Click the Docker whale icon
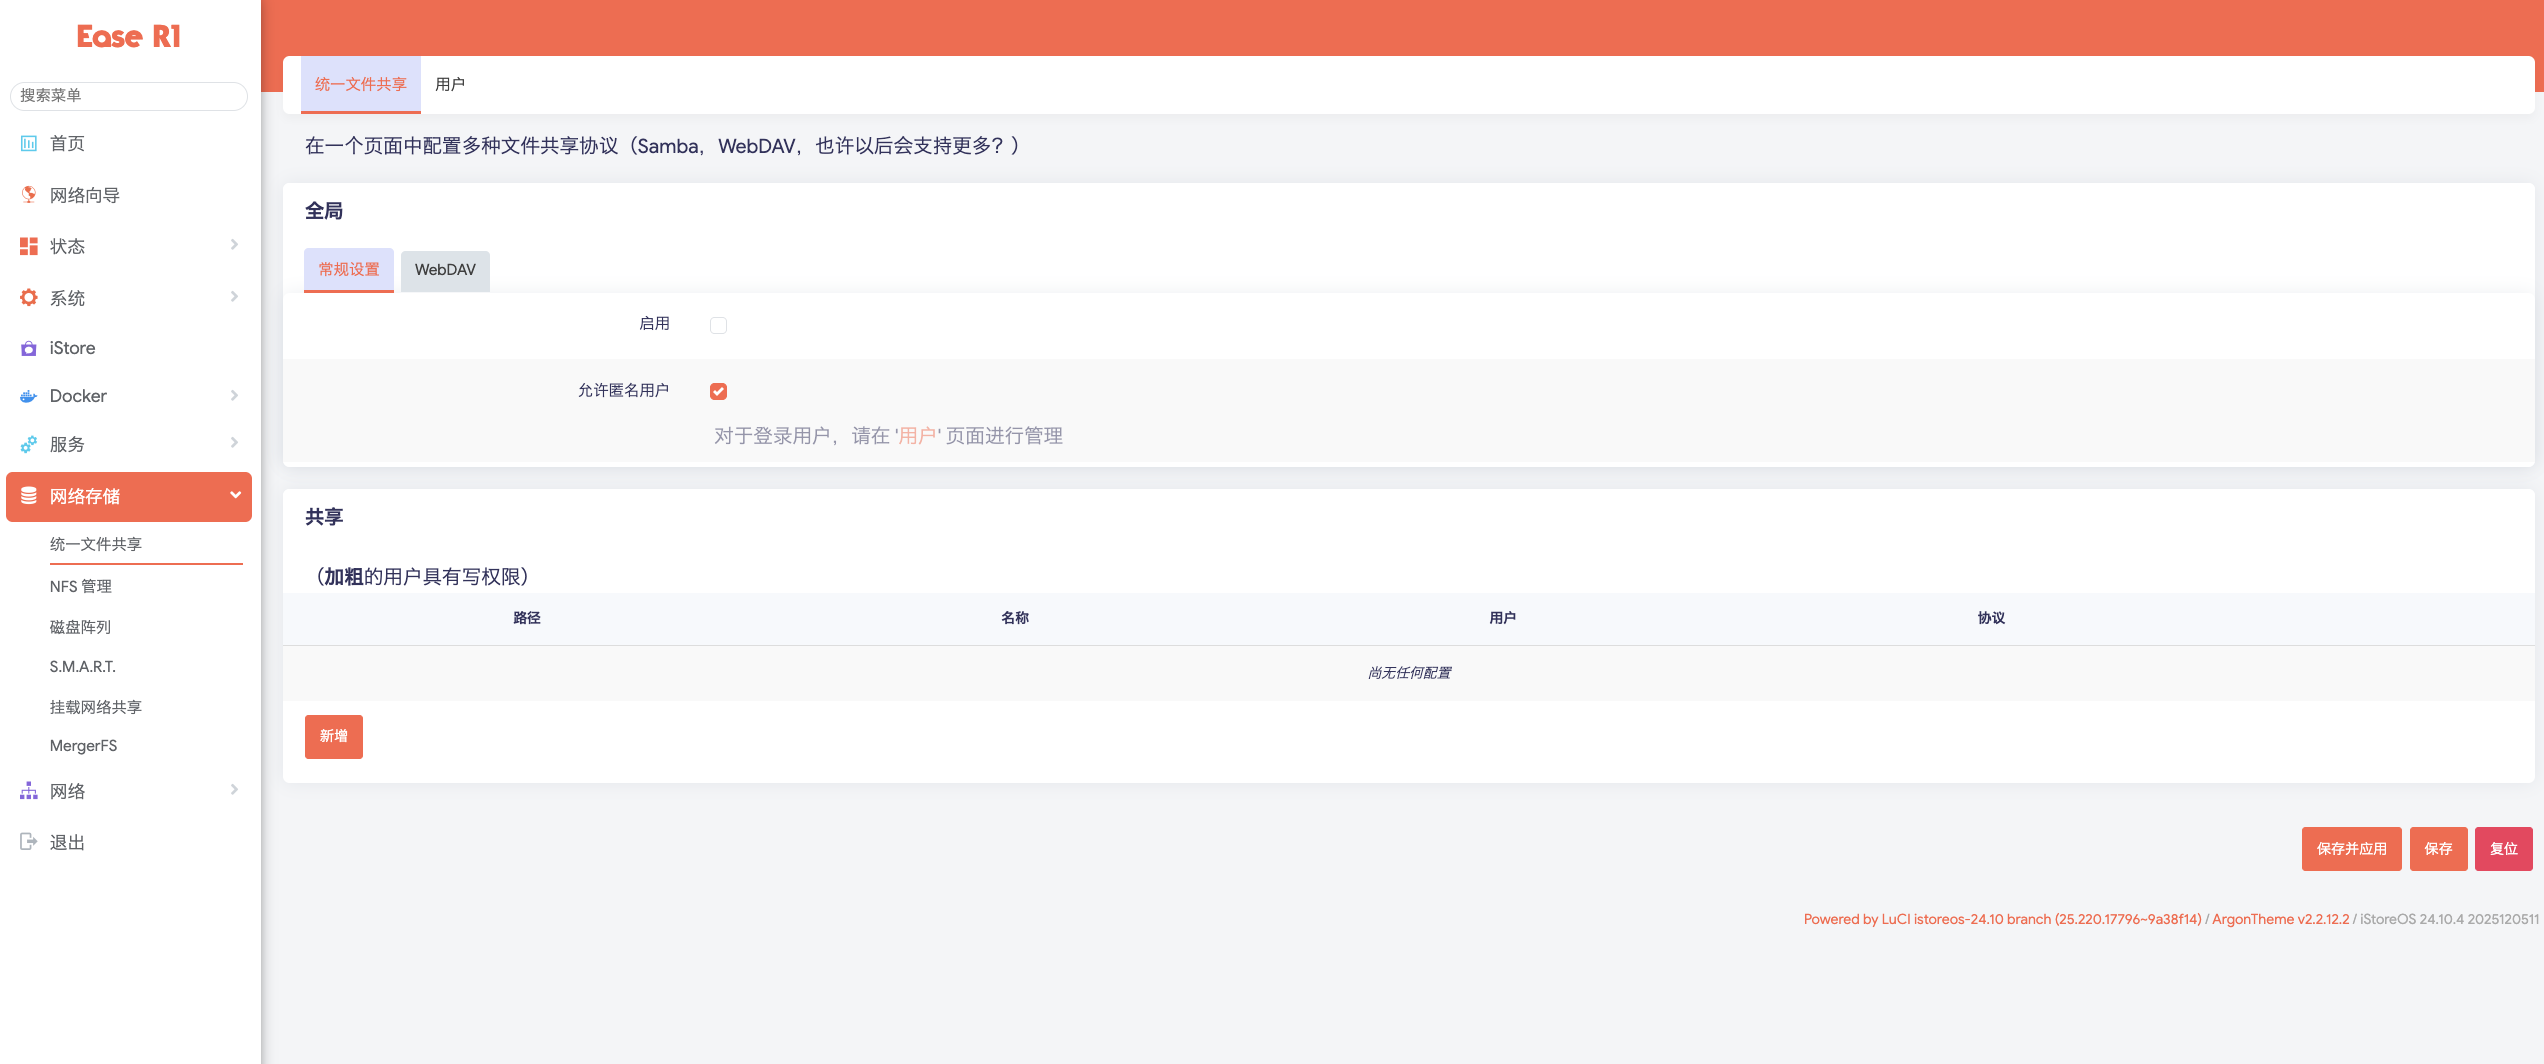 [29, 396]
